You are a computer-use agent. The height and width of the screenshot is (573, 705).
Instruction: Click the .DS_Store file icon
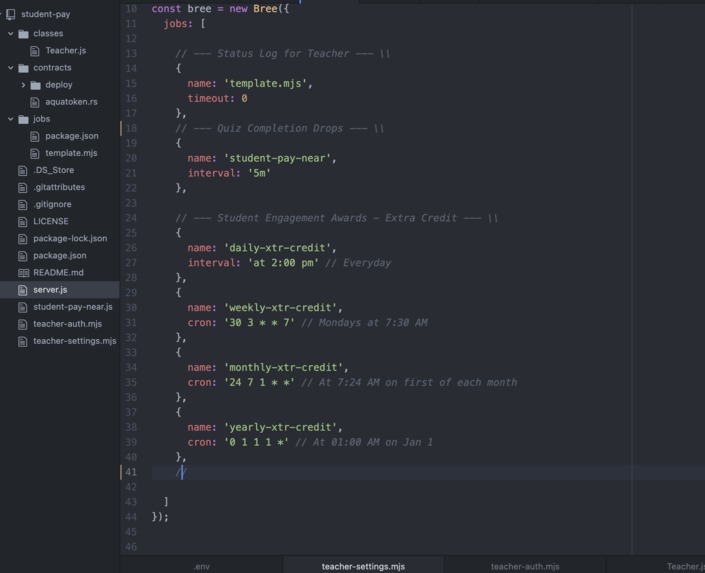tap(22, 170)
